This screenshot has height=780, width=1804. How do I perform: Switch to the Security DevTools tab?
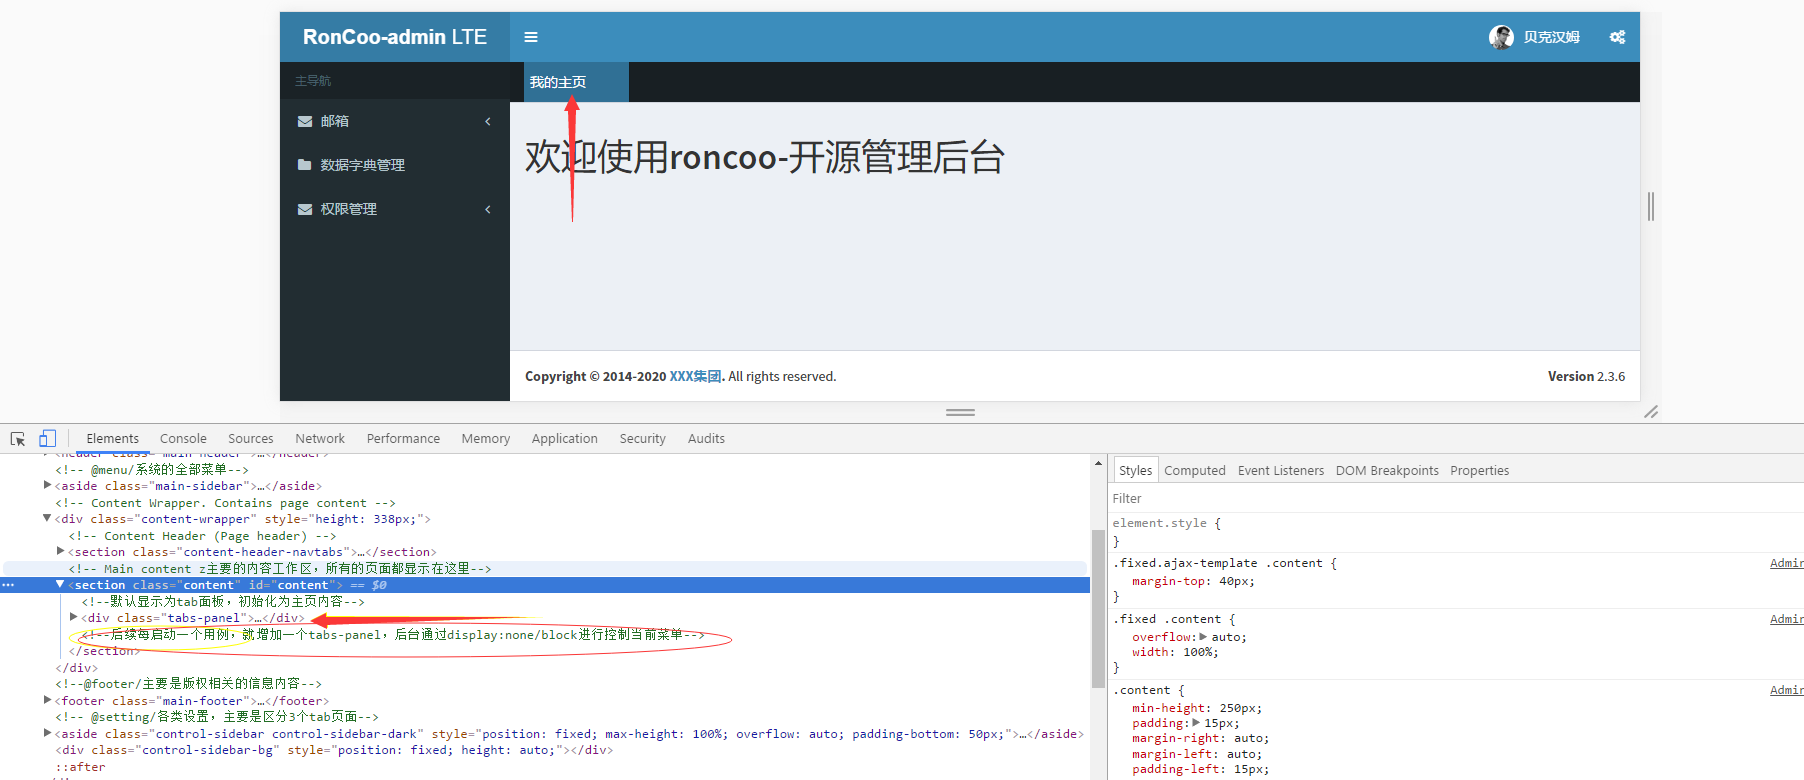pos(642,438)
